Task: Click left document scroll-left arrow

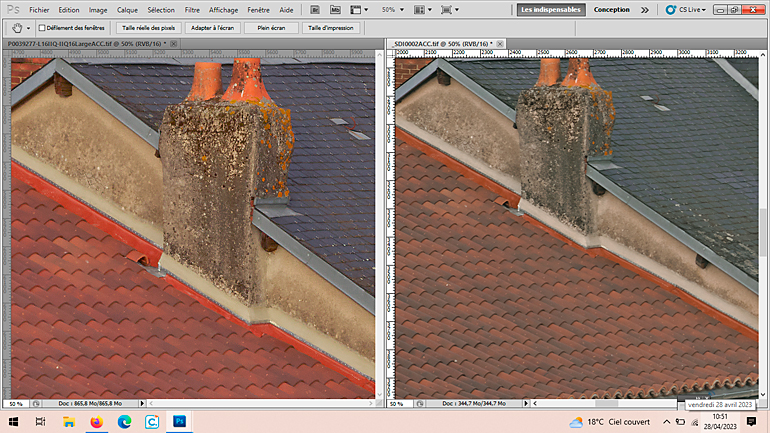Action: (x=151, y=404)
